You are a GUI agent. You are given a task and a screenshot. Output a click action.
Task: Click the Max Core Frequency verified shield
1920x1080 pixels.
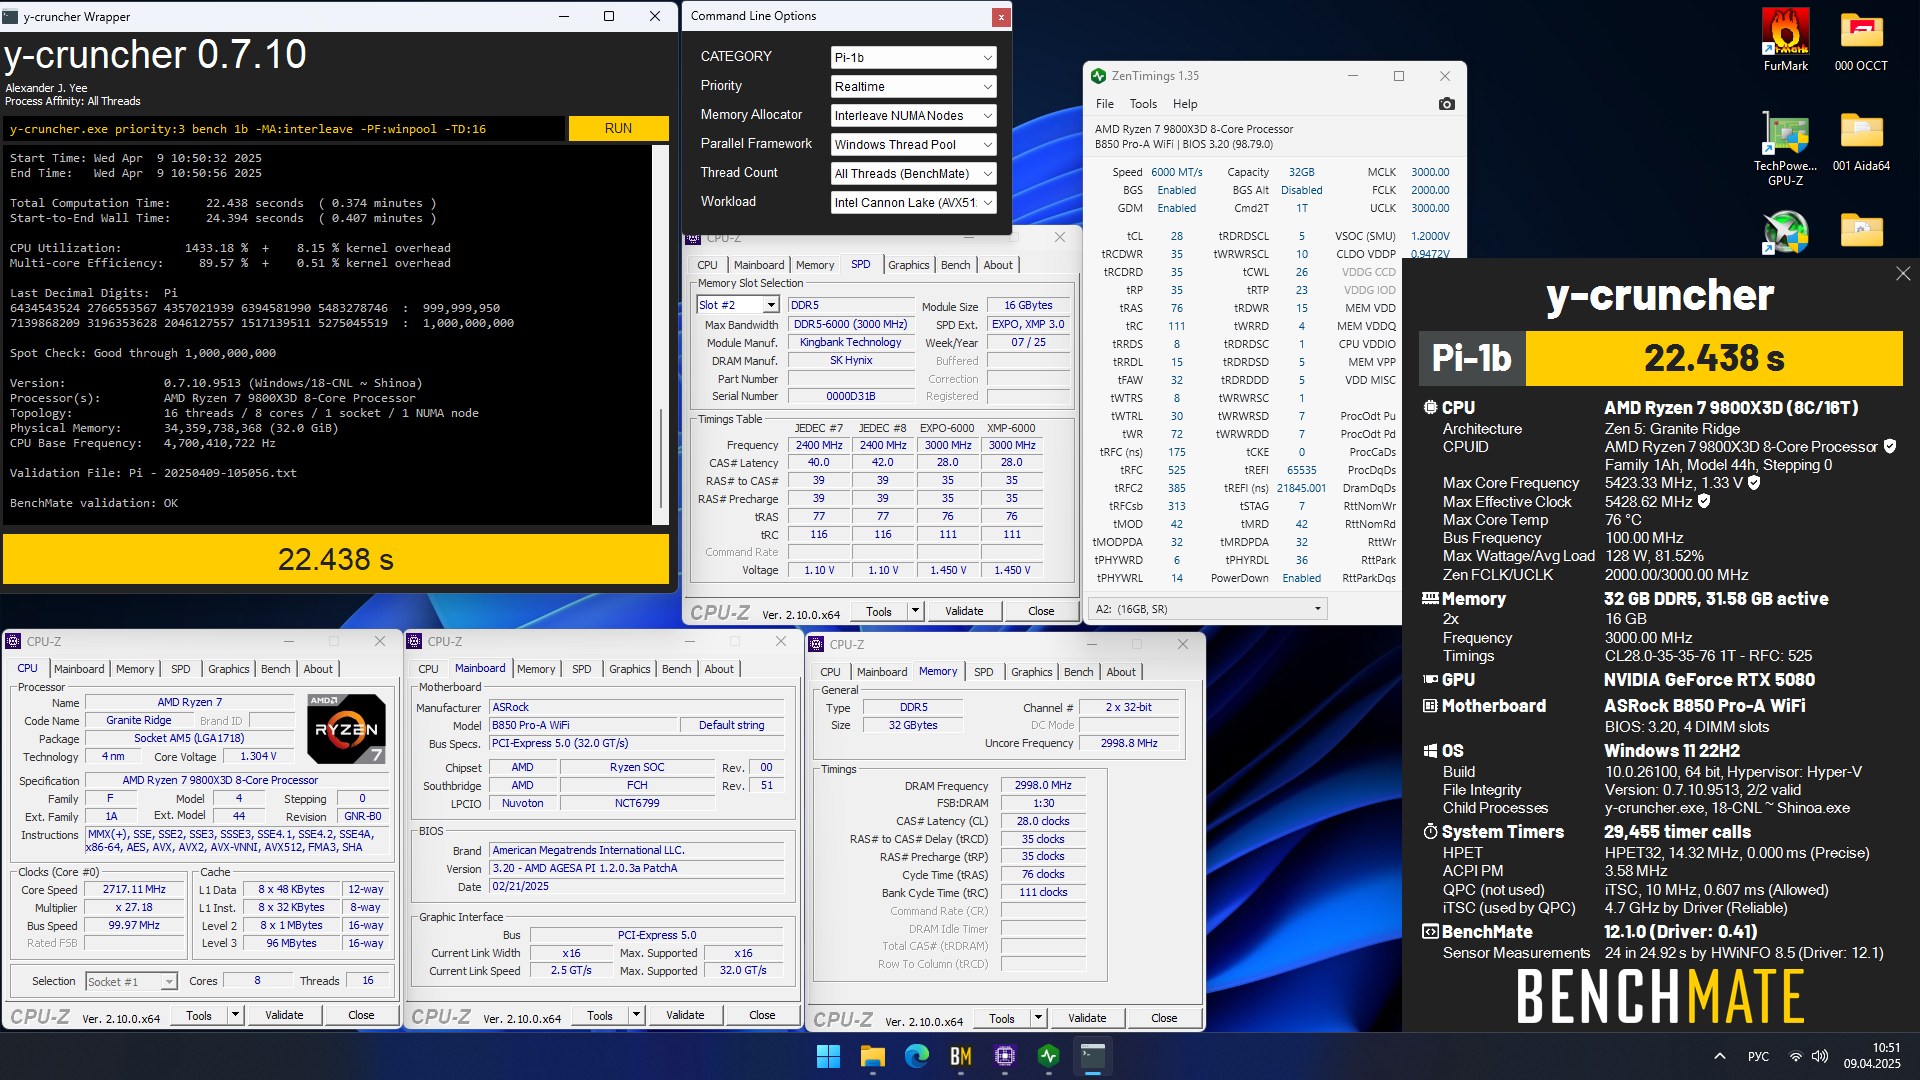click(1754, 483)
